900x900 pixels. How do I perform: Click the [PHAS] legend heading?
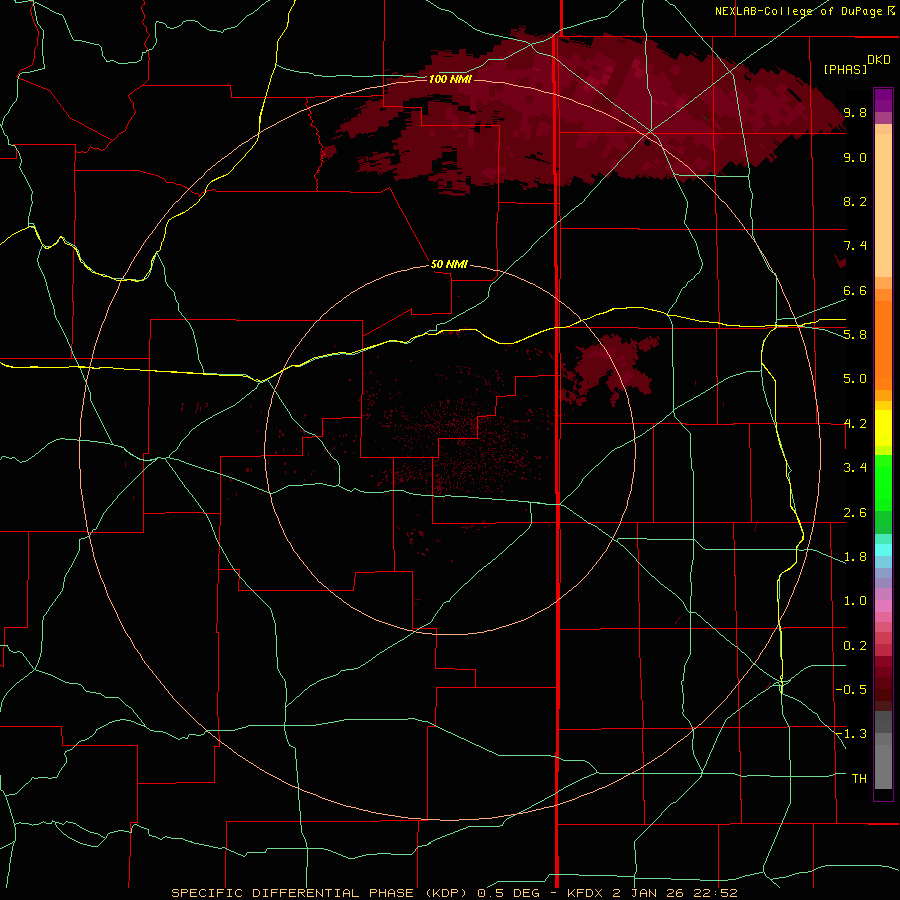845,69
